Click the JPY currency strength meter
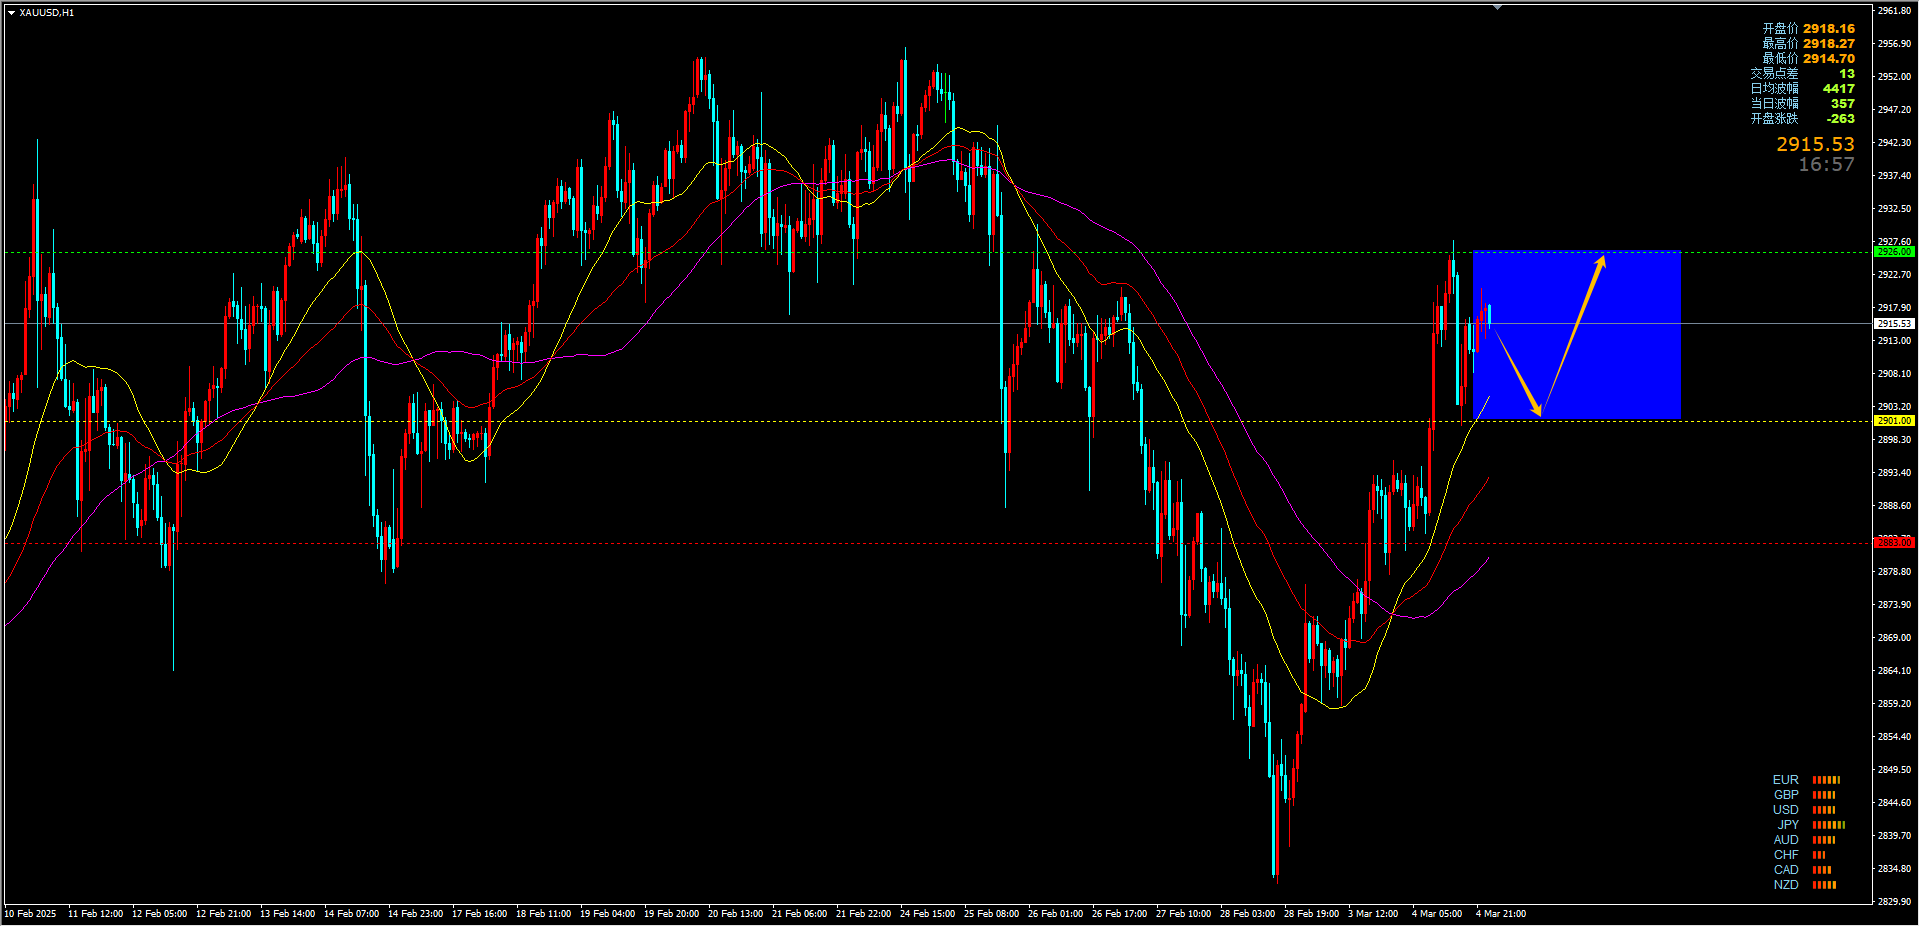1920x927 pixels. 1829,825
